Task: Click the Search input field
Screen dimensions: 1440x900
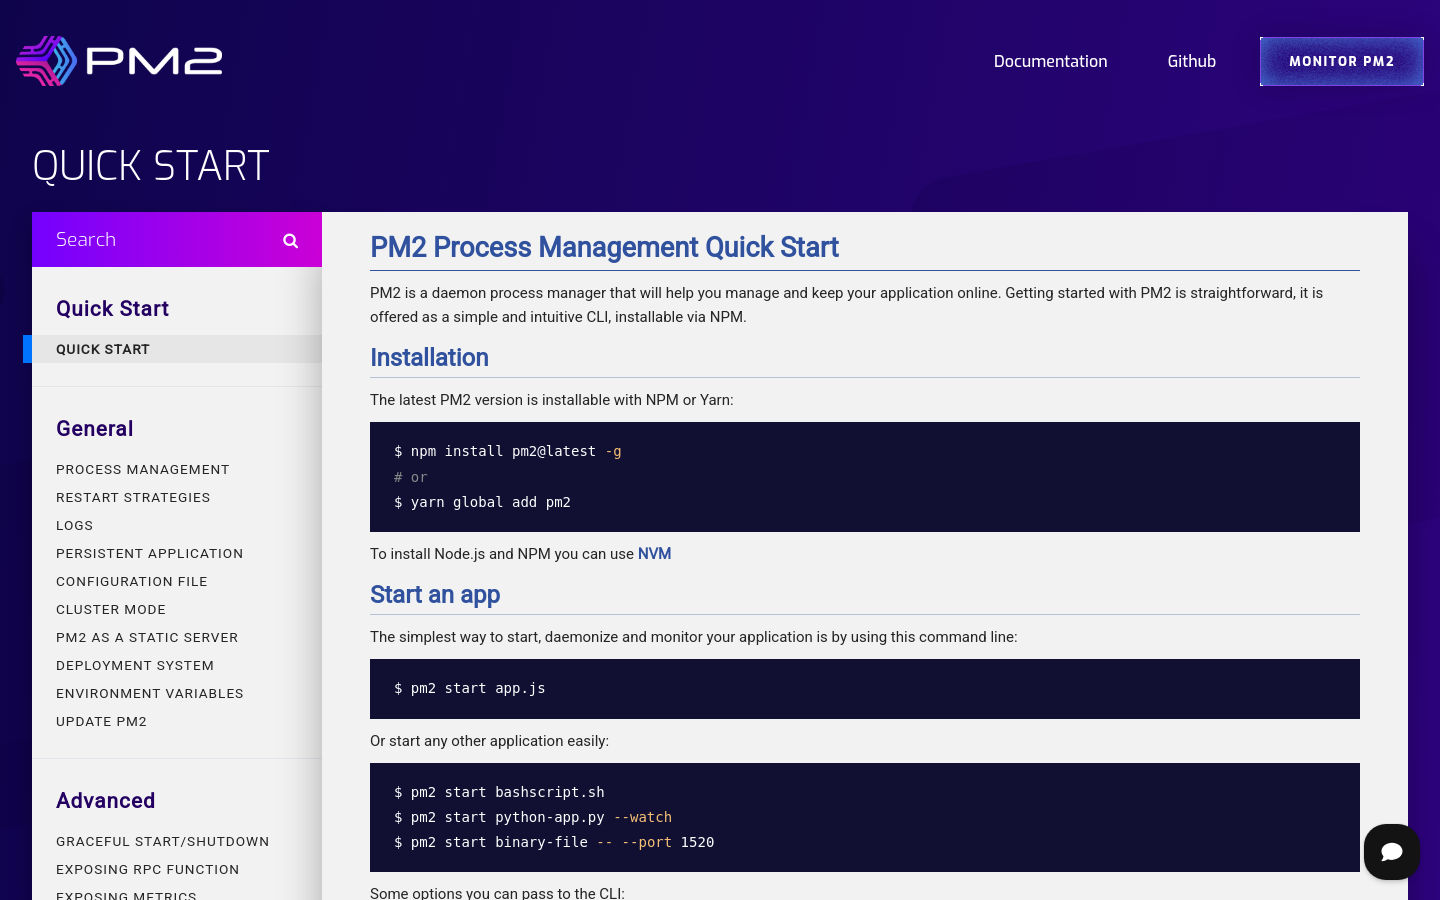Action: pos(160,240)
